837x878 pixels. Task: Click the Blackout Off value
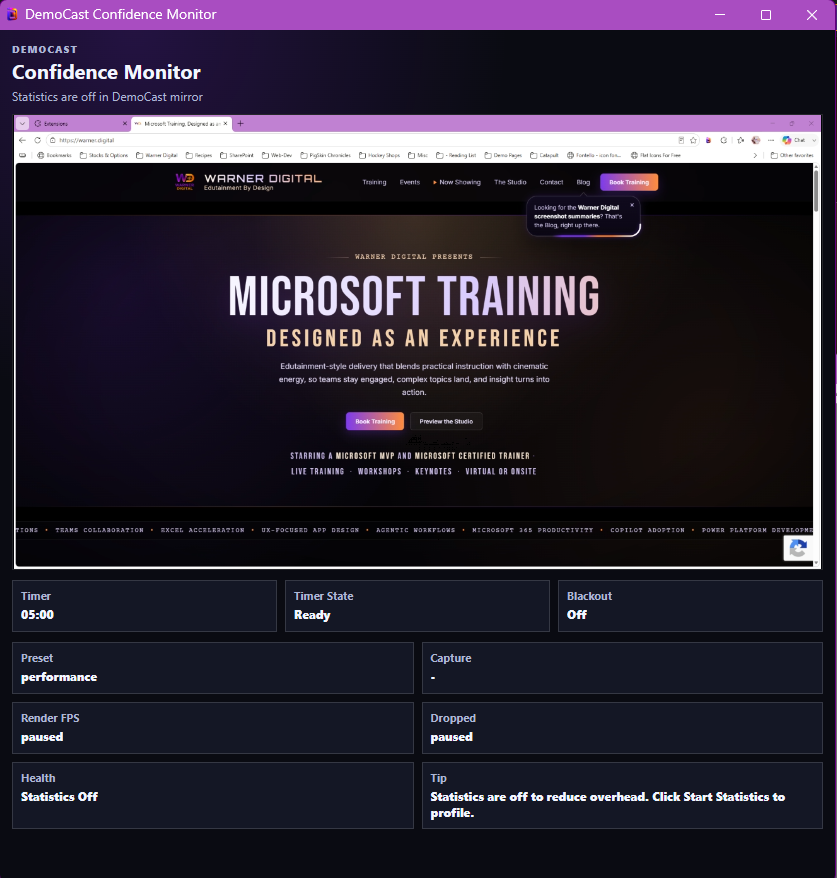pyautogui.click(x=577, y=615)
